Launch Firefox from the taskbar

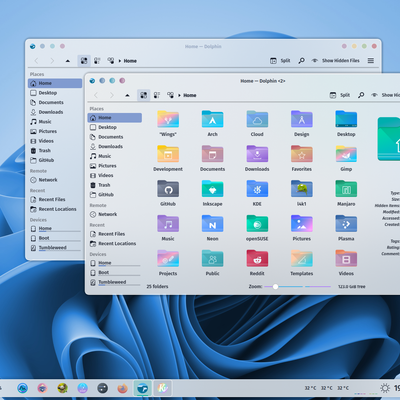pyautogui.click(x=122, y=388)
